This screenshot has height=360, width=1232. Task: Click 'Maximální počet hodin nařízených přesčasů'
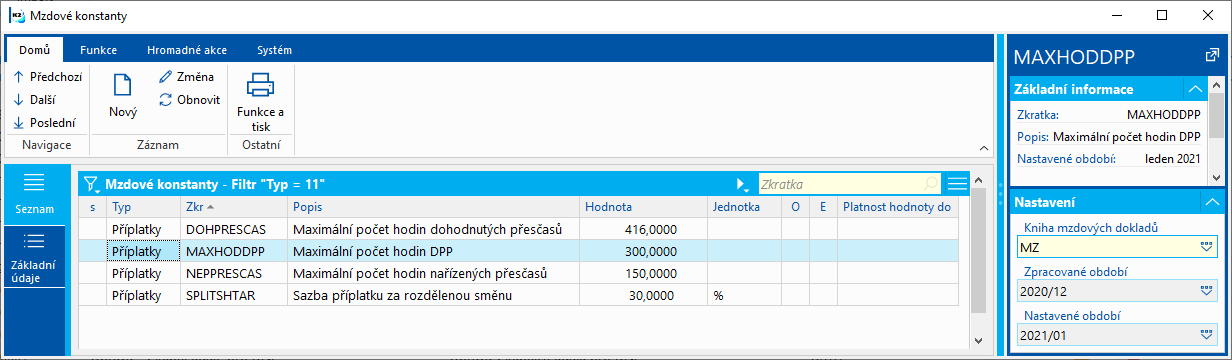pyautogui.click(x=420, y=273)
